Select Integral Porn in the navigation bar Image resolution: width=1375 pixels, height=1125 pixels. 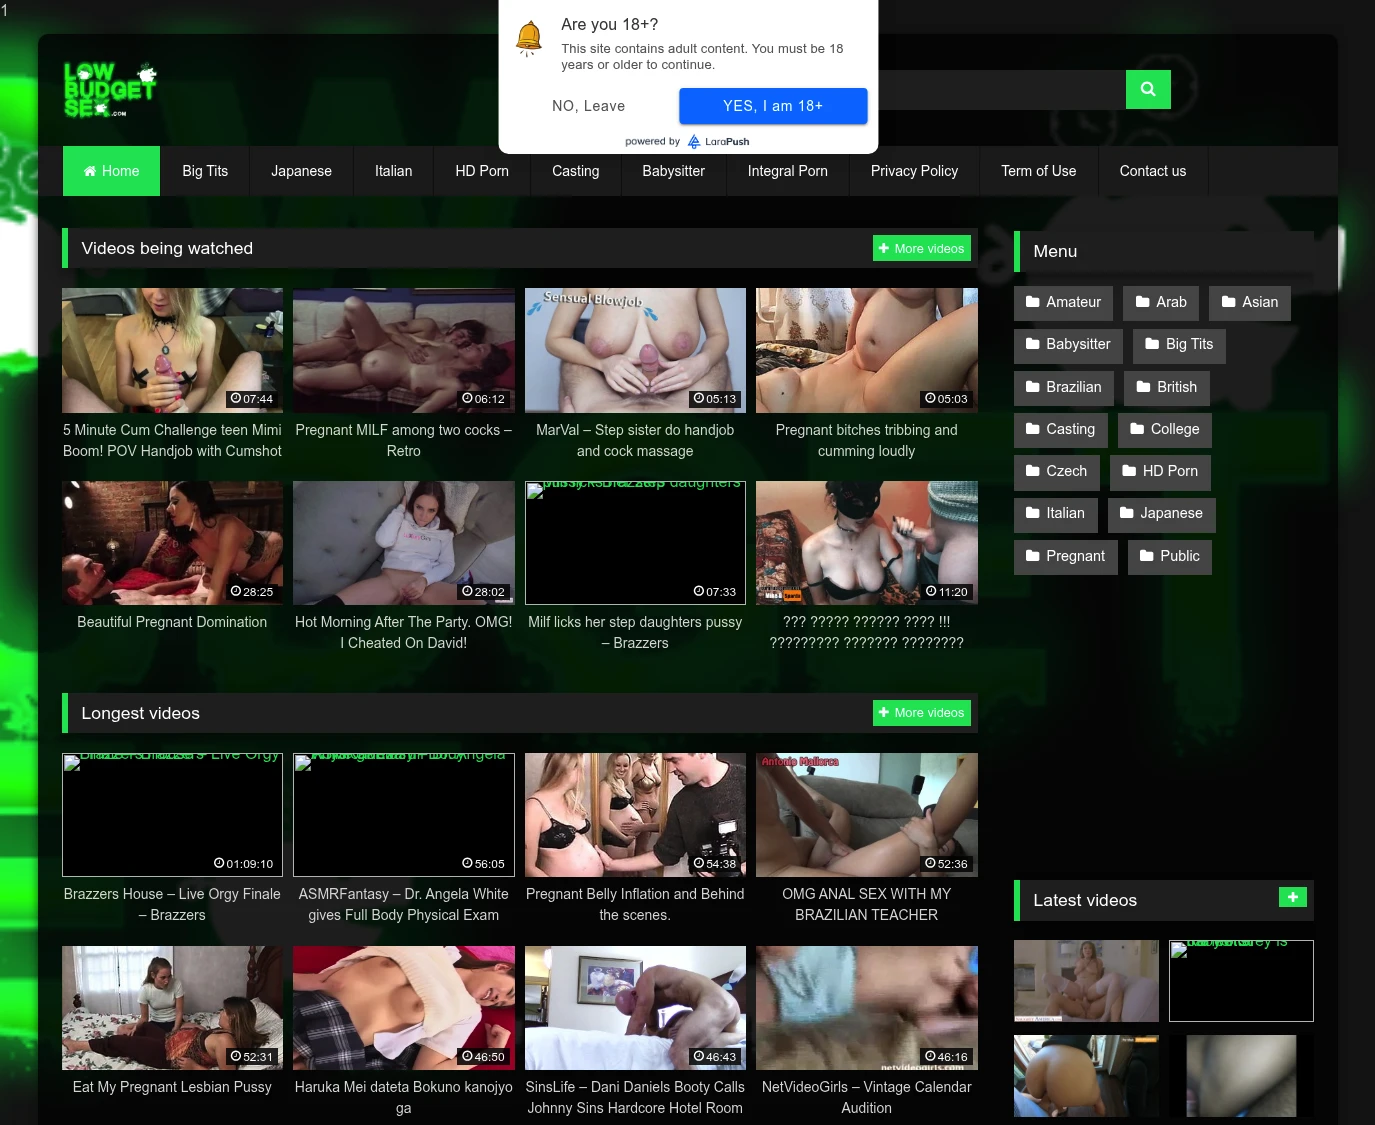pyautogui.click(x=787, y=171)
